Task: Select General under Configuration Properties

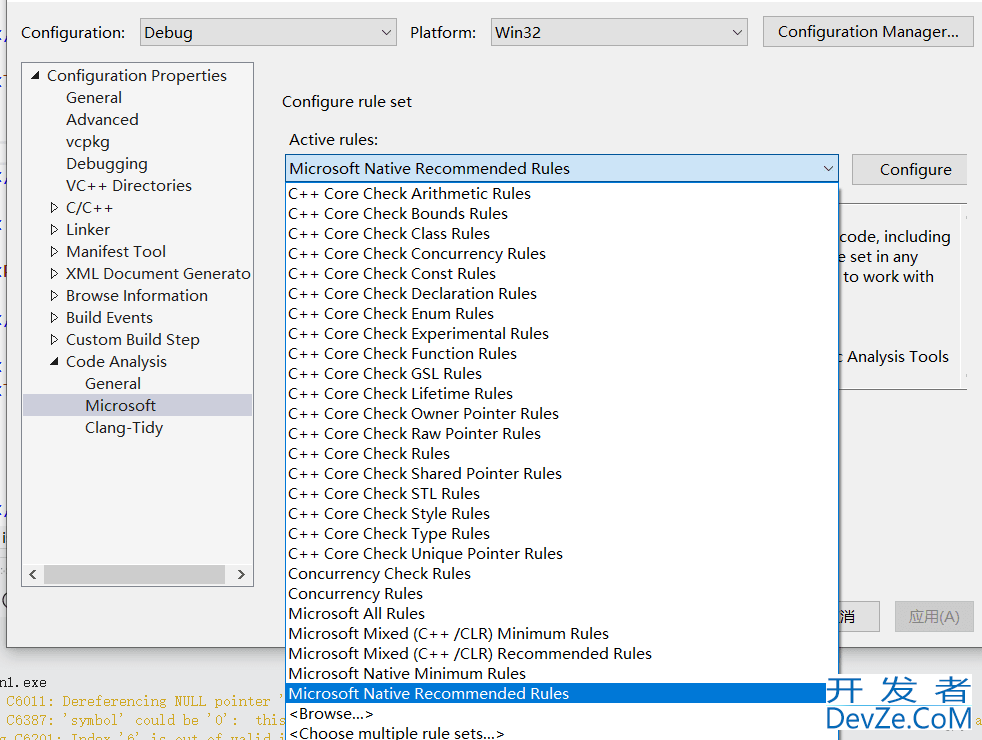Action: click(x=94, y=98)
